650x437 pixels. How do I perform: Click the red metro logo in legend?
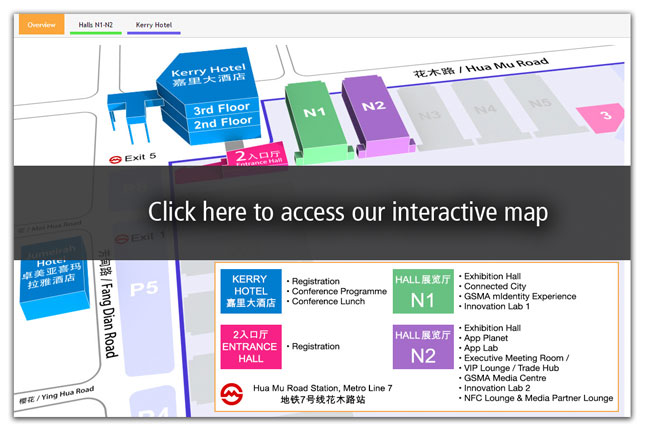coord(231,394)
